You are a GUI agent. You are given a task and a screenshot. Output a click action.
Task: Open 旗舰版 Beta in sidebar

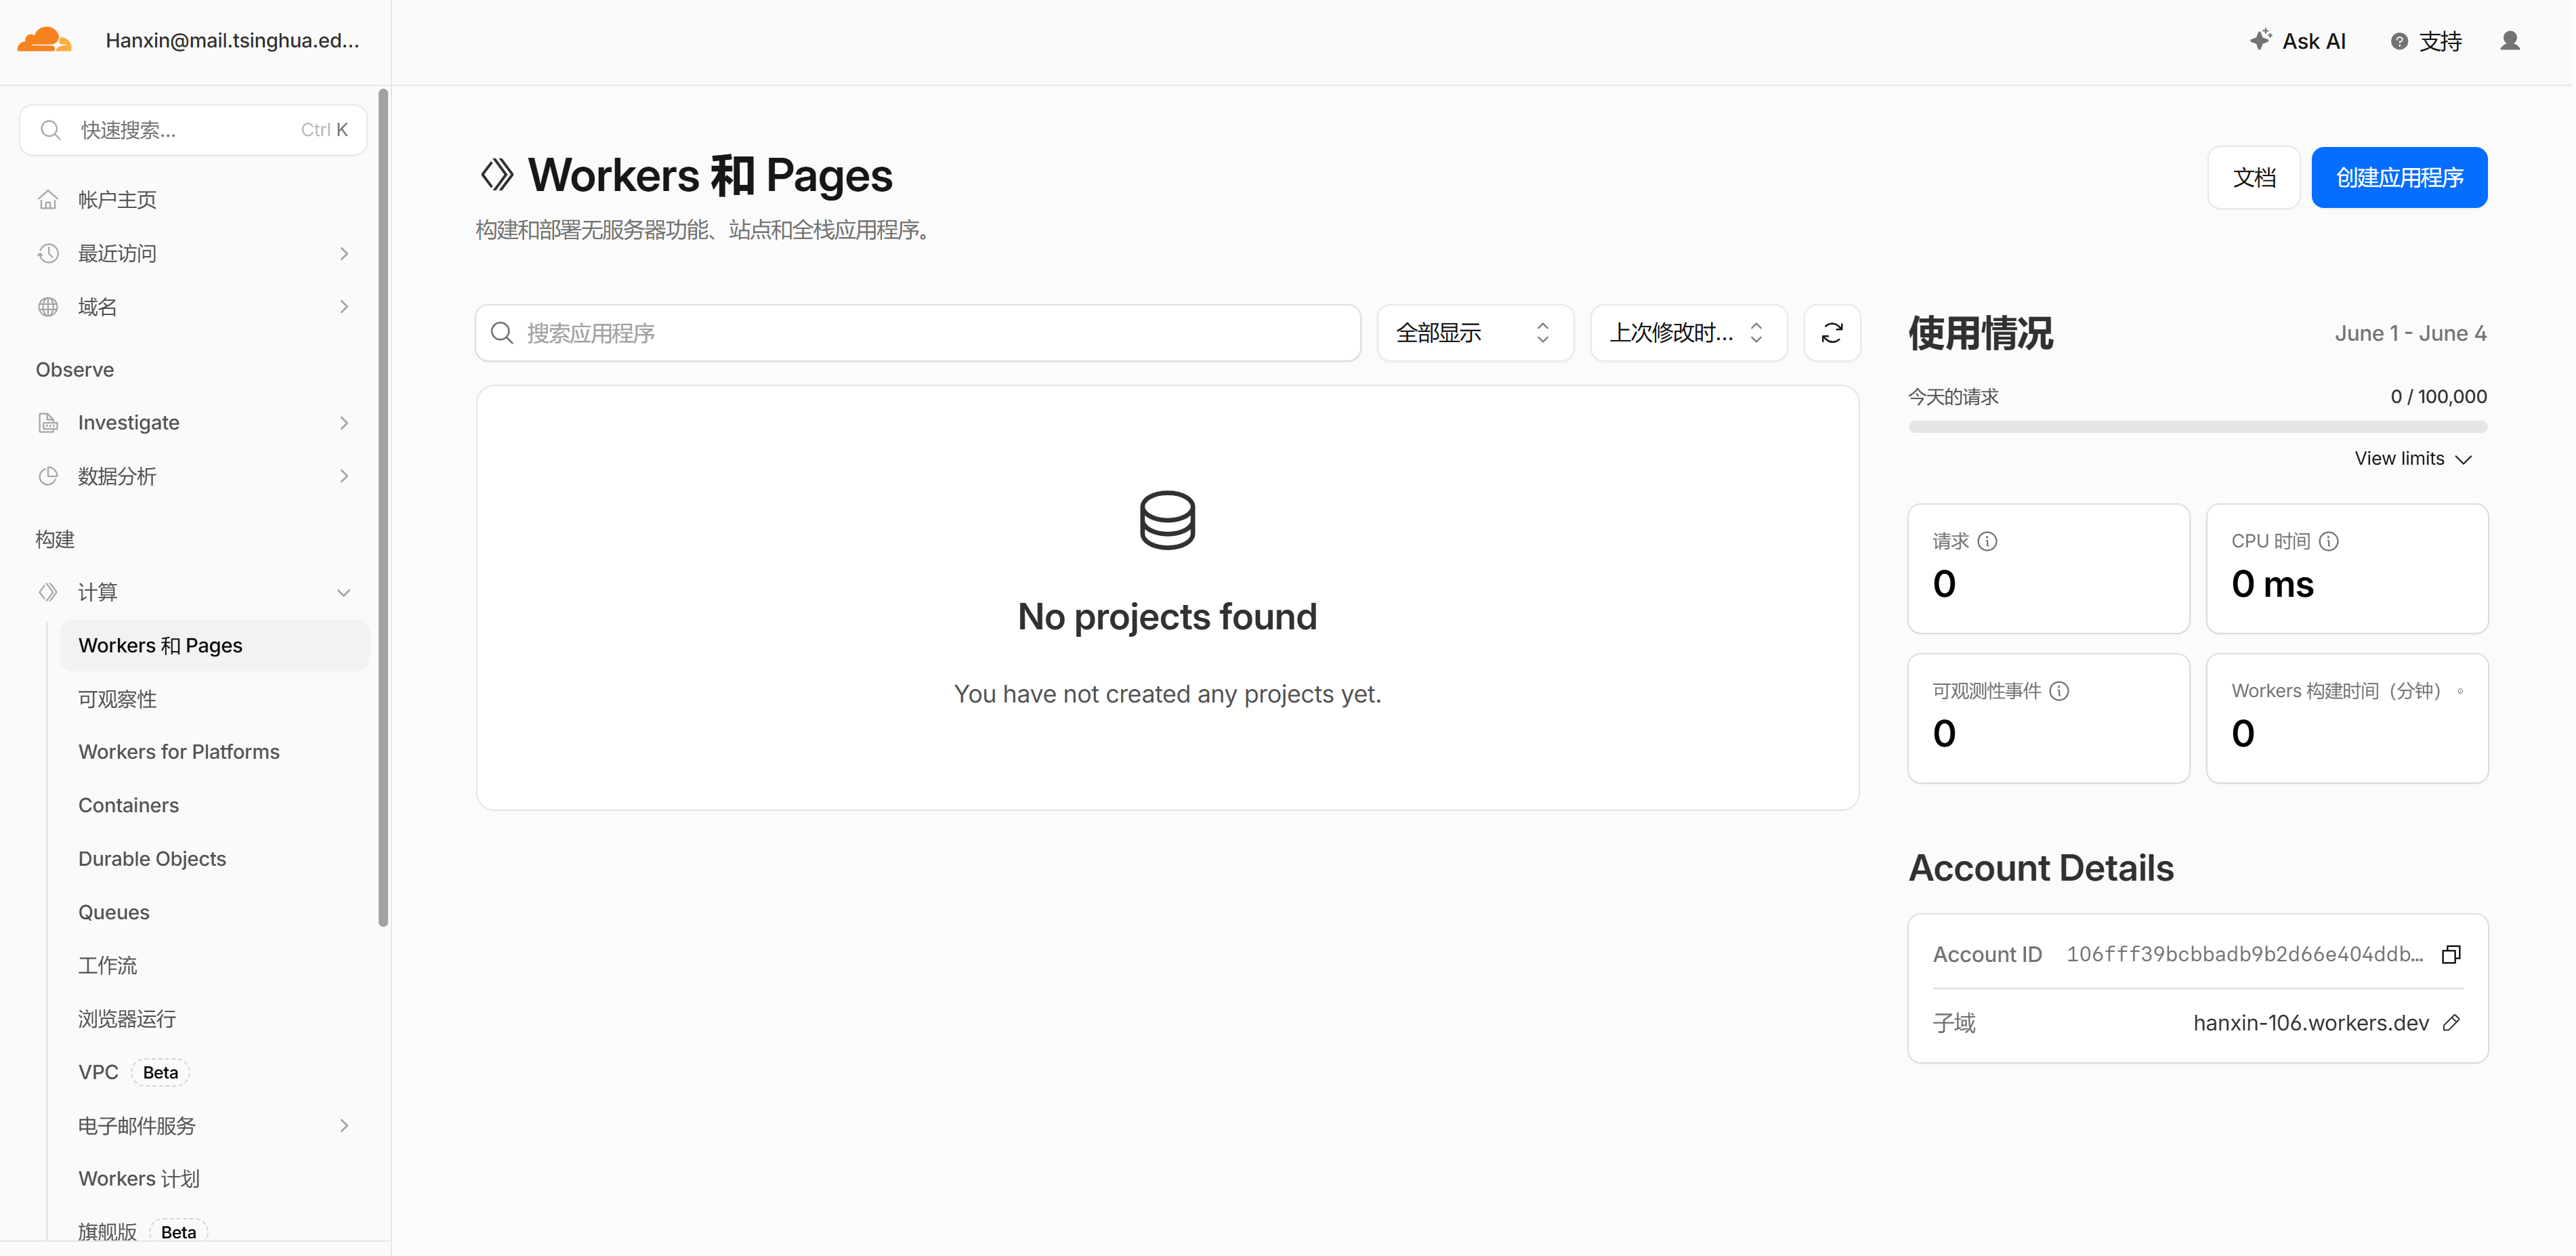143,1232
